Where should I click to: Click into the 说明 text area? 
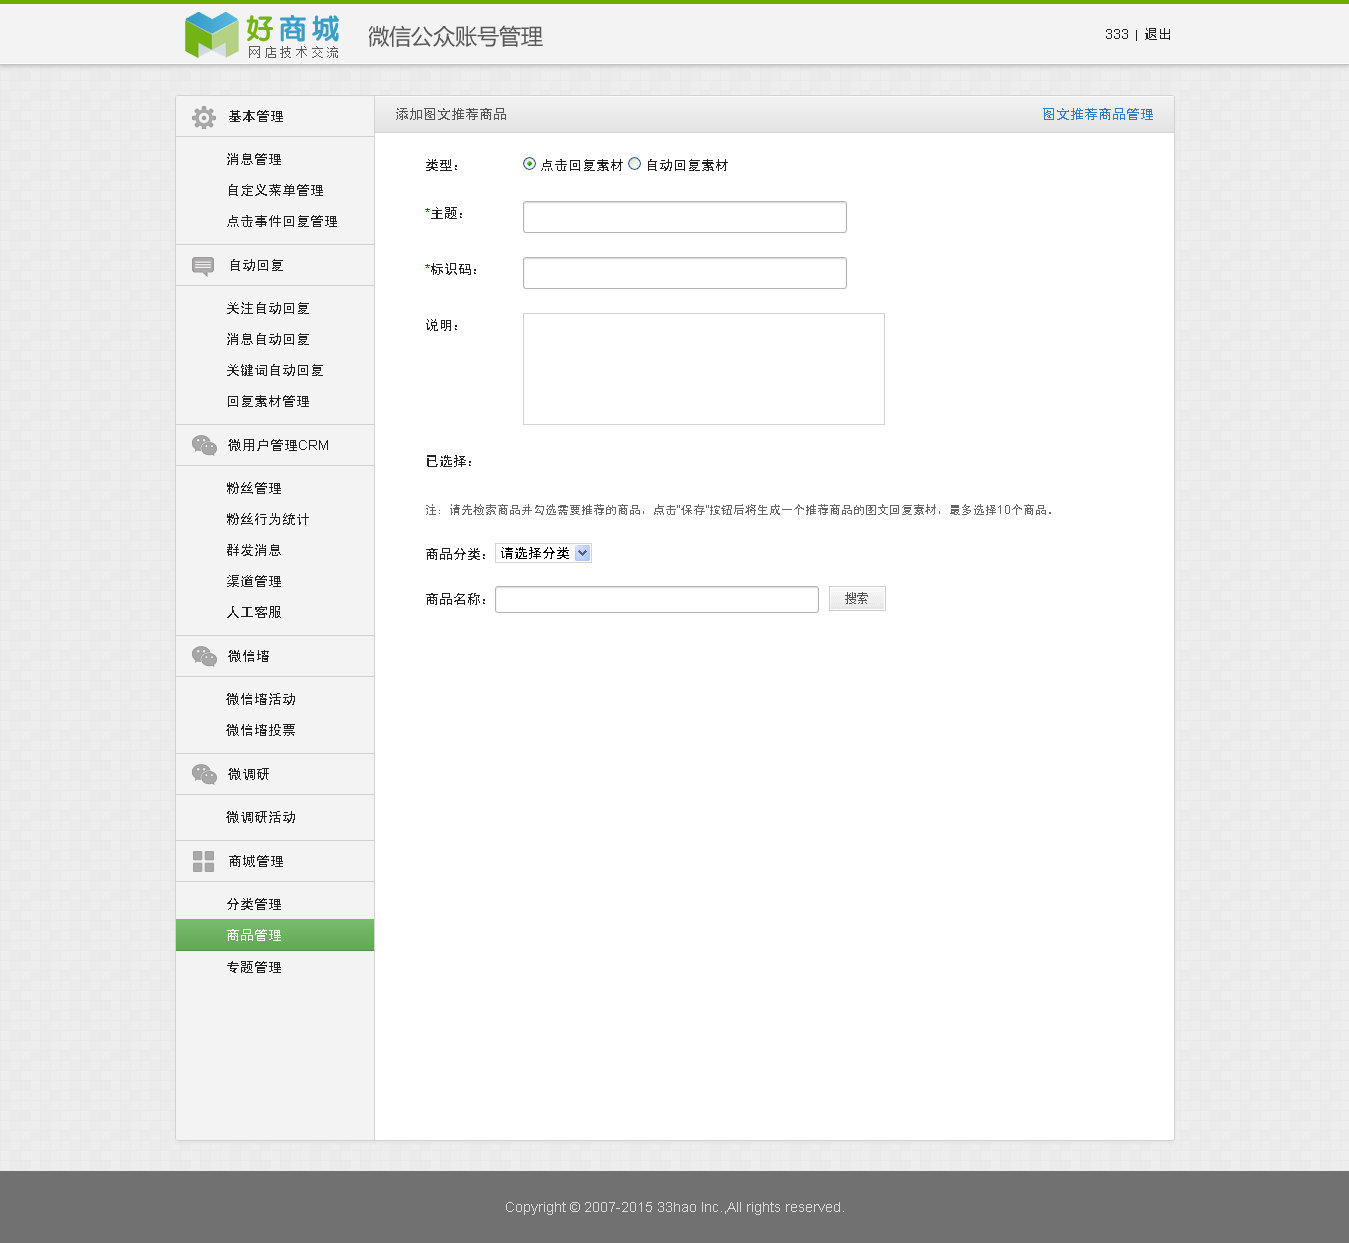tap(704, 369)
